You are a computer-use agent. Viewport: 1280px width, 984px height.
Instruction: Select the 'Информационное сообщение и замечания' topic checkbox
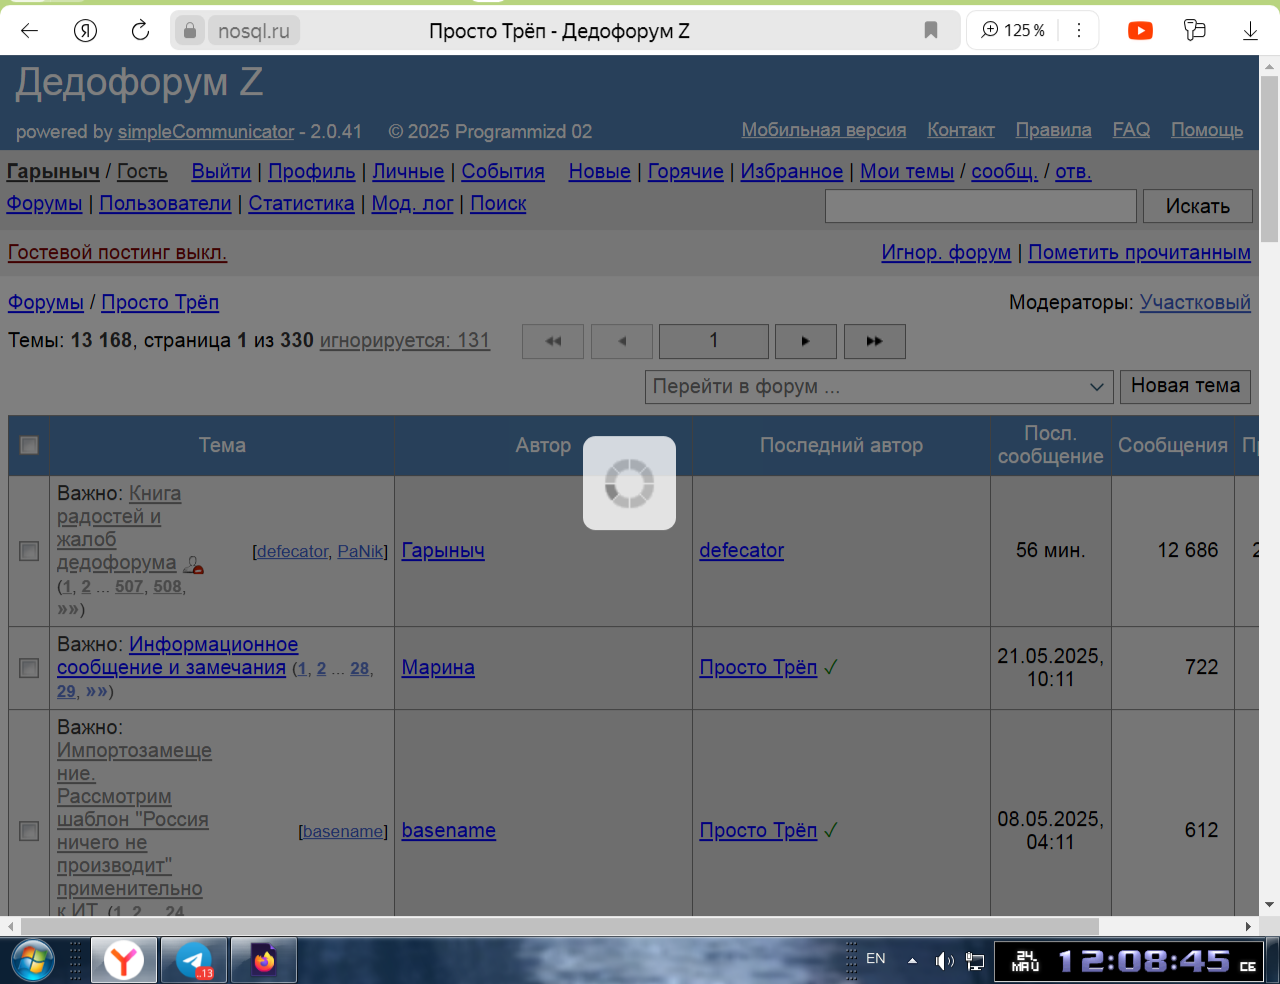pyautogui.click(x=29, y=668)
